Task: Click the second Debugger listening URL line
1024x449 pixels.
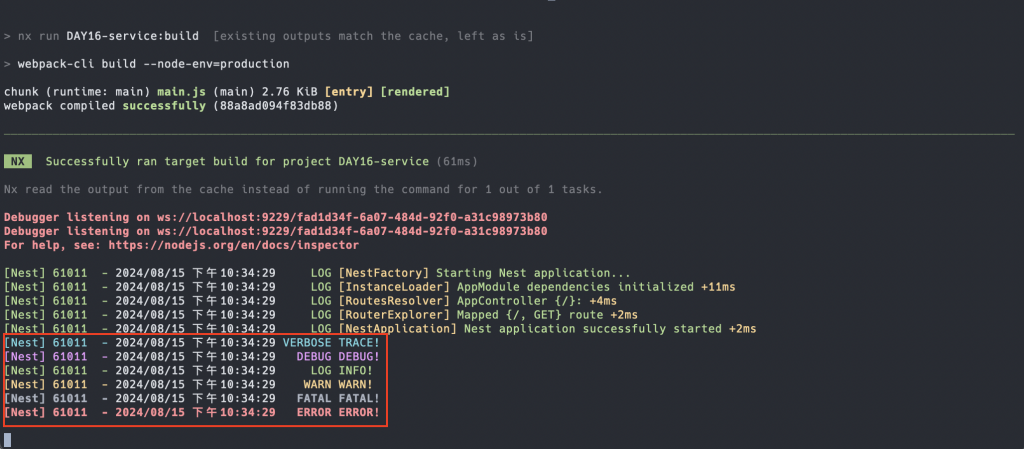Action: coord(276,231)
